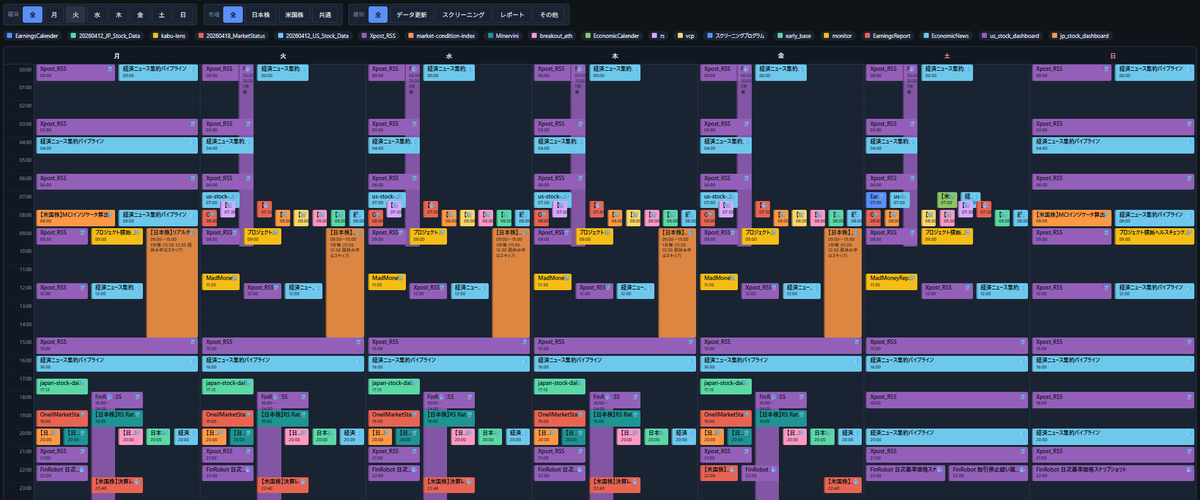Click the icon on Sunday 15:00 Xpost_RSS card
Viewport: 1200px width, 500px height.
[1189, 342]
